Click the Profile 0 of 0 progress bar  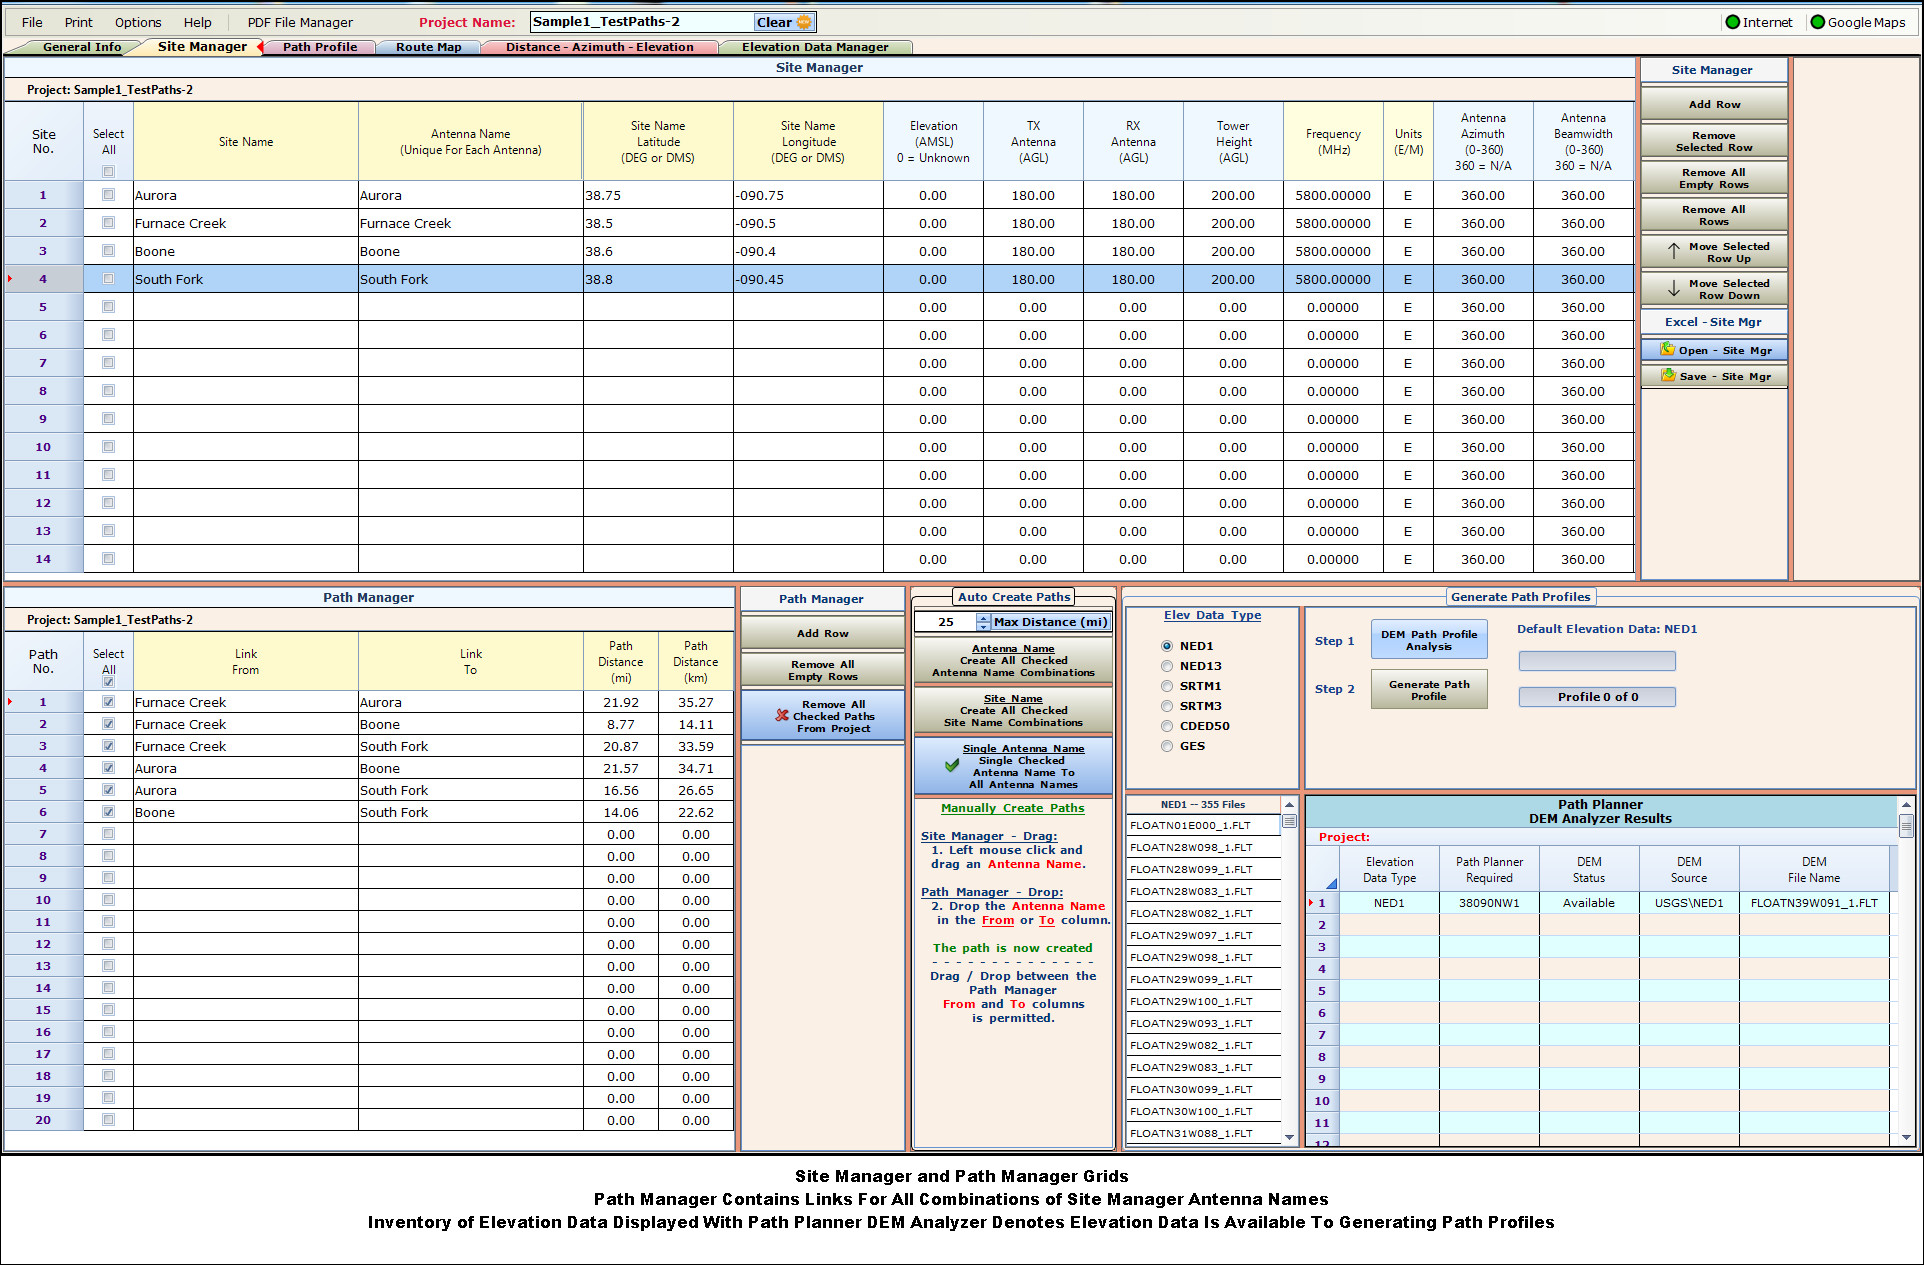pyautogui.click(x=1596, y=697)
